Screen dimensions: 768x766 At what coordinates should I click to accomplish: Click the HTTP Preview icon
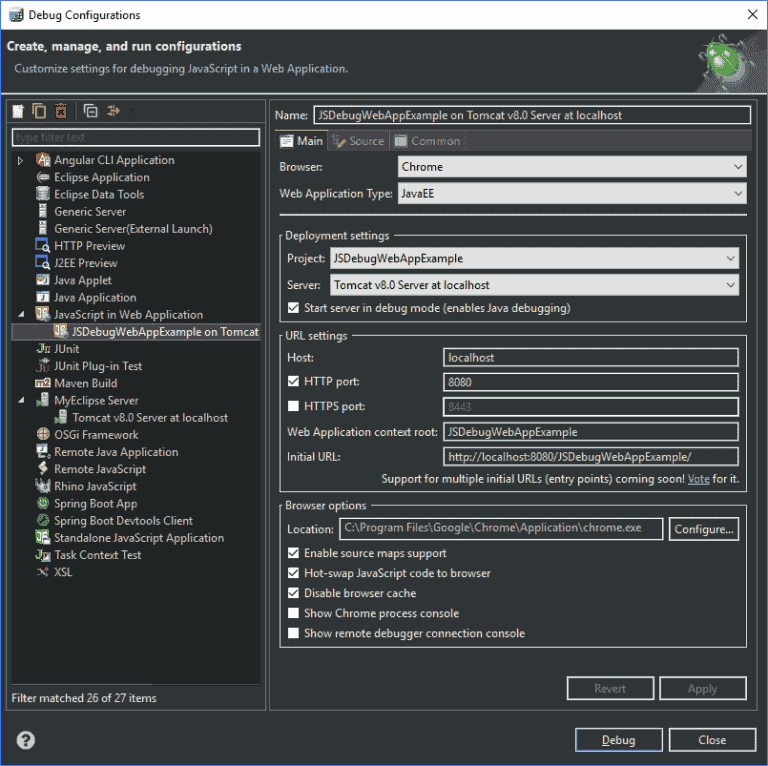point(43,245)
